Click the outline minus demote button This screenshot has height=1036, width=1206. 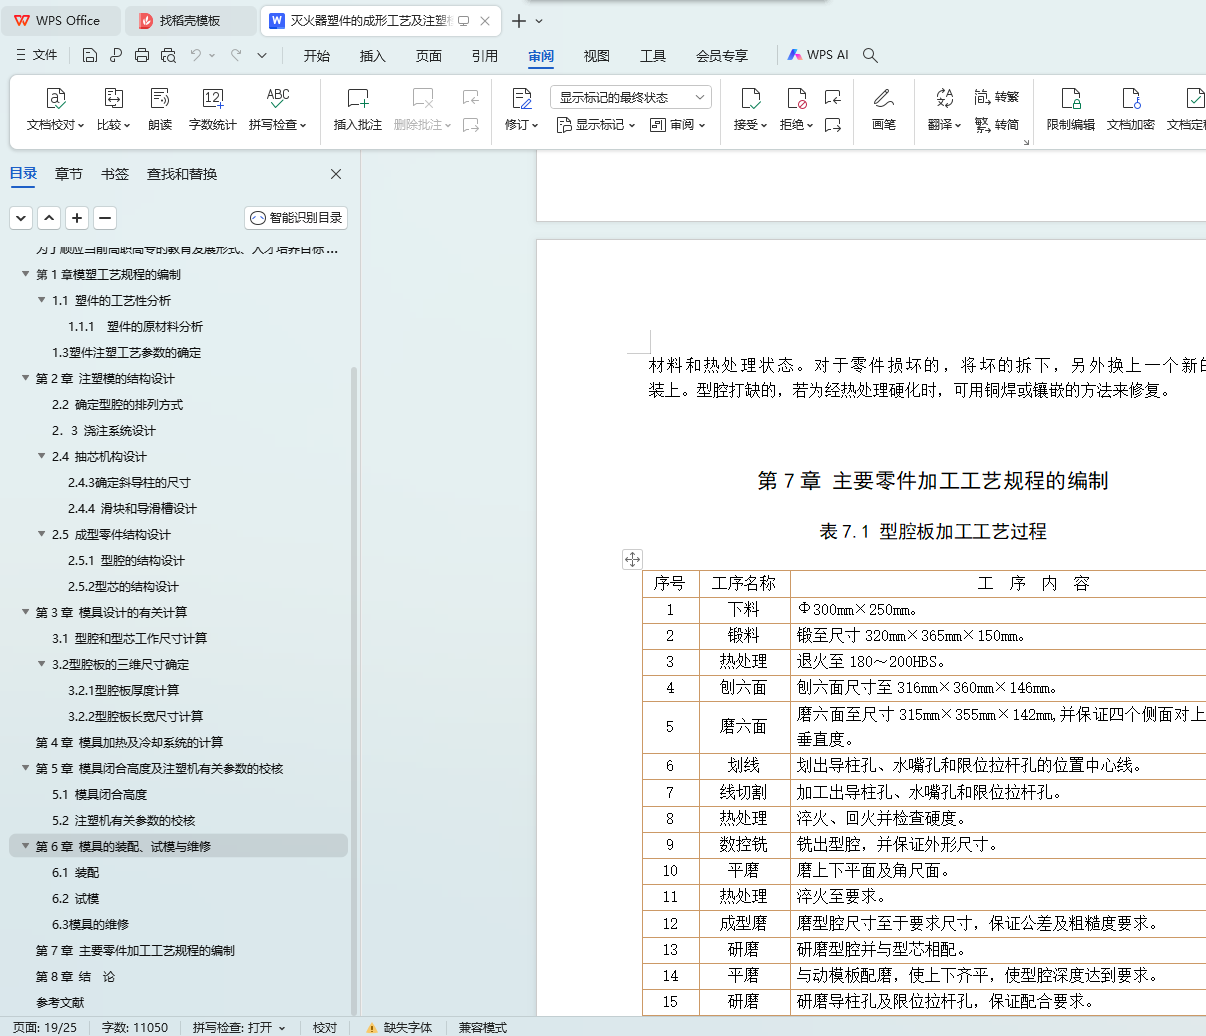click(x=105, y=217)
